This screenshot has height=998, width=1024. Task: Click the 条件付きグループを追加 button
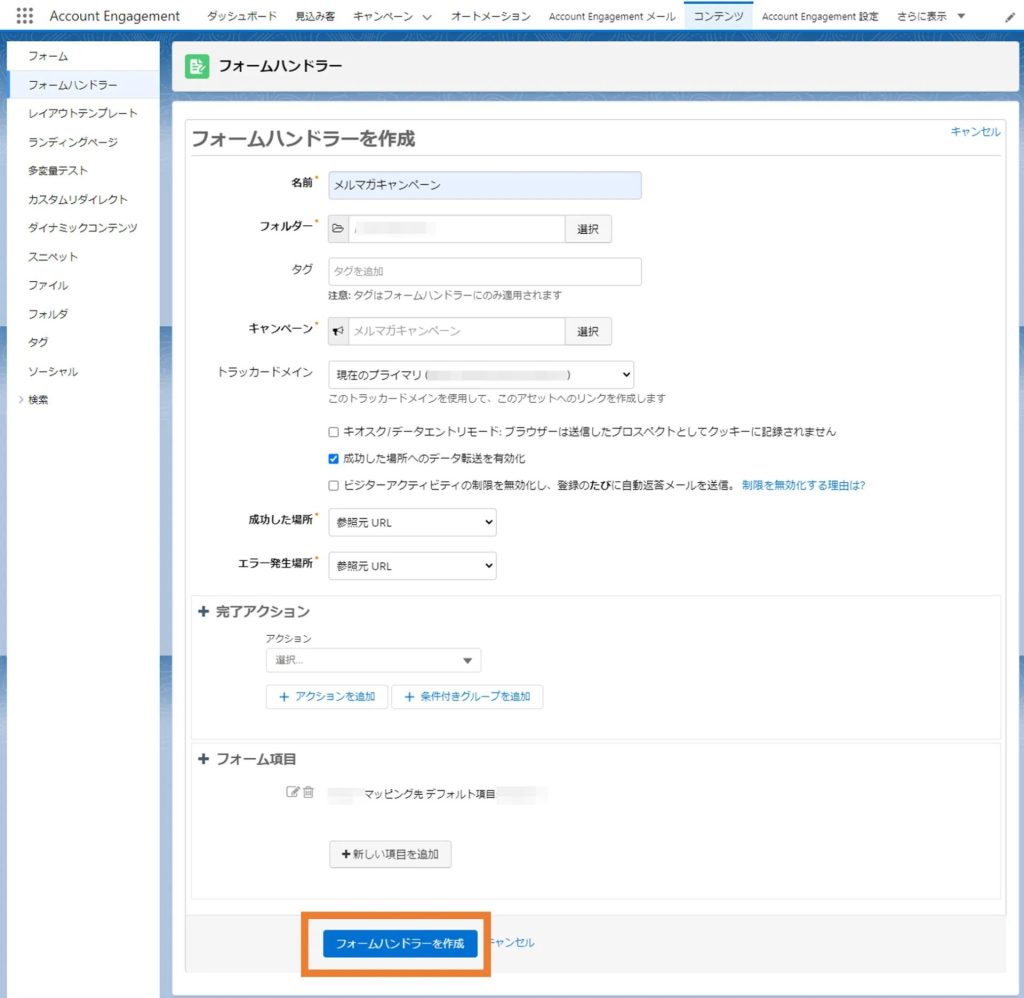pos(467,696)
